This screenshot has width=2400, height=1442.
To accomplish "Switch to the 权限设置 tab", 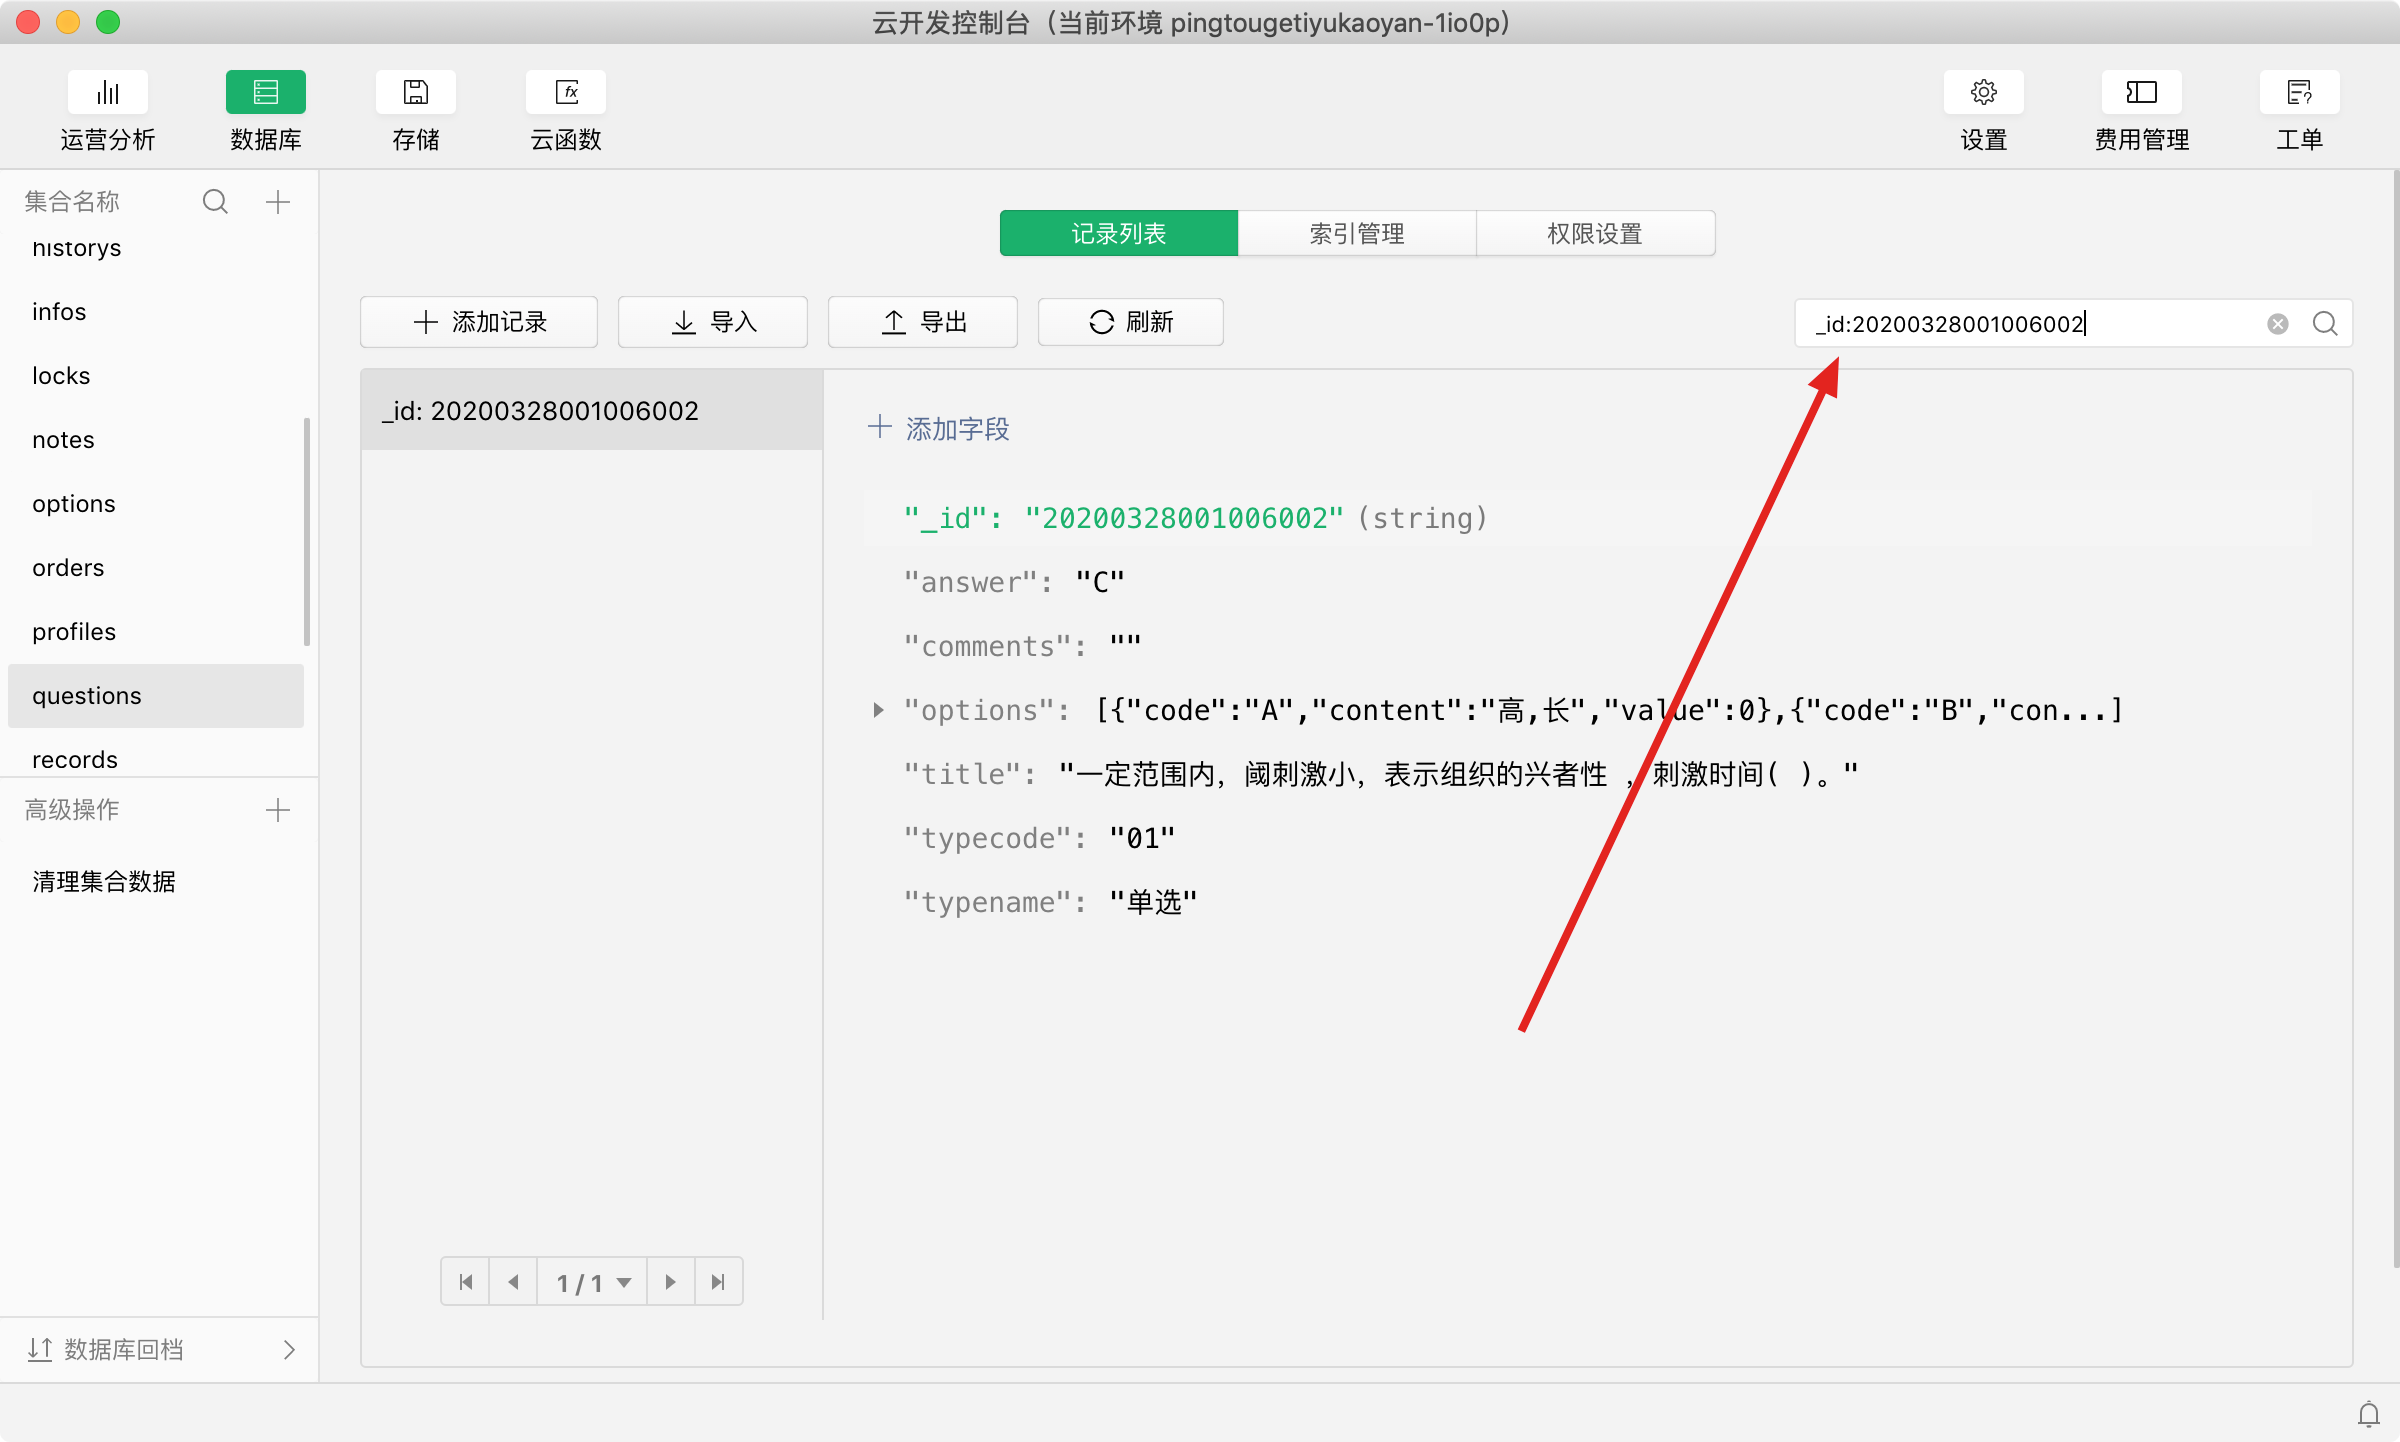I will (x=1595, y=233).
